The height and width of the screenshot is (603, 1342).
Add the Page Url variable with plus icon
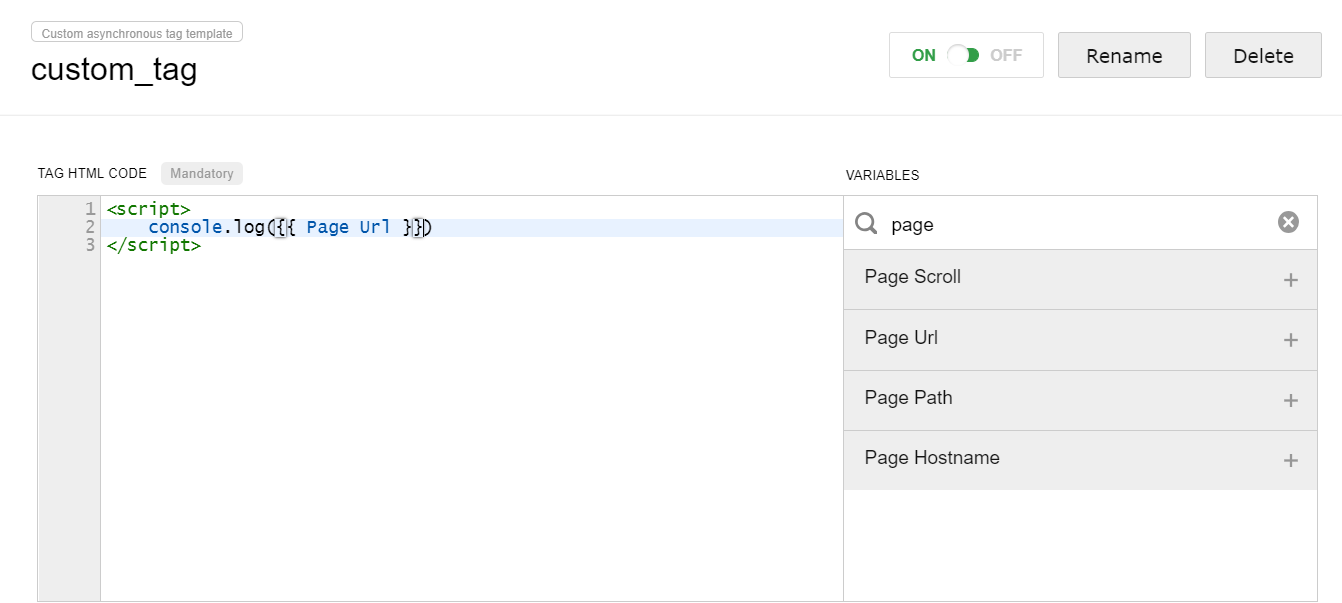[1290, 340]
